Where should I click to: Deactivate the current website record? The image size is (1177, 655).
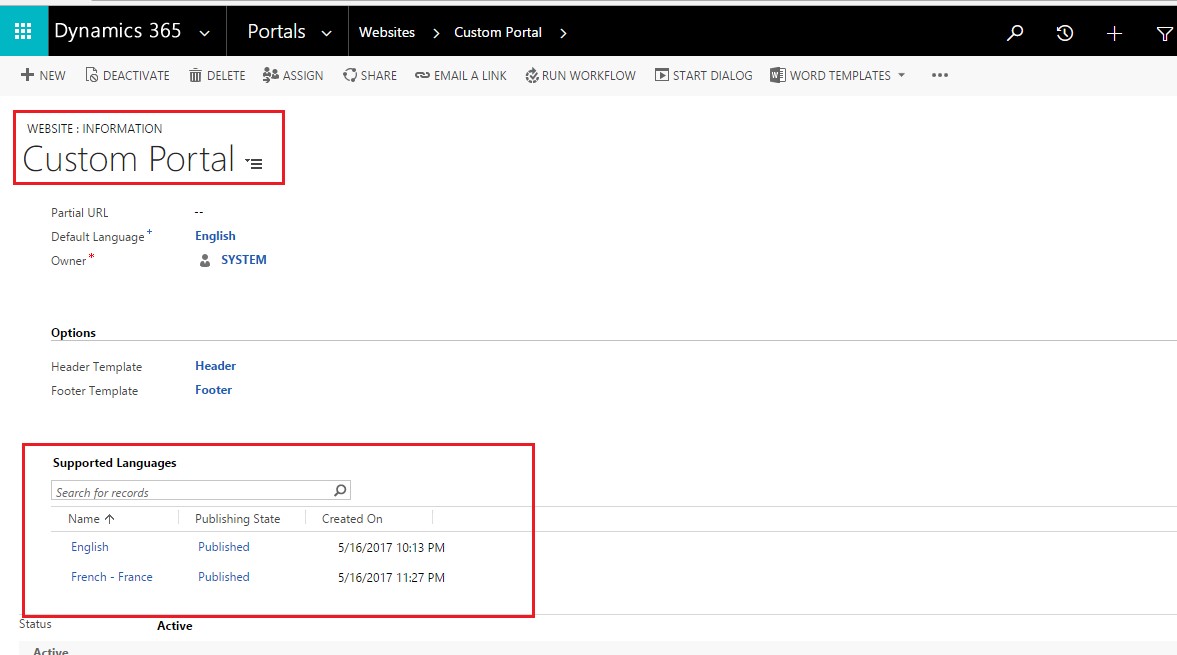(127, 75)
